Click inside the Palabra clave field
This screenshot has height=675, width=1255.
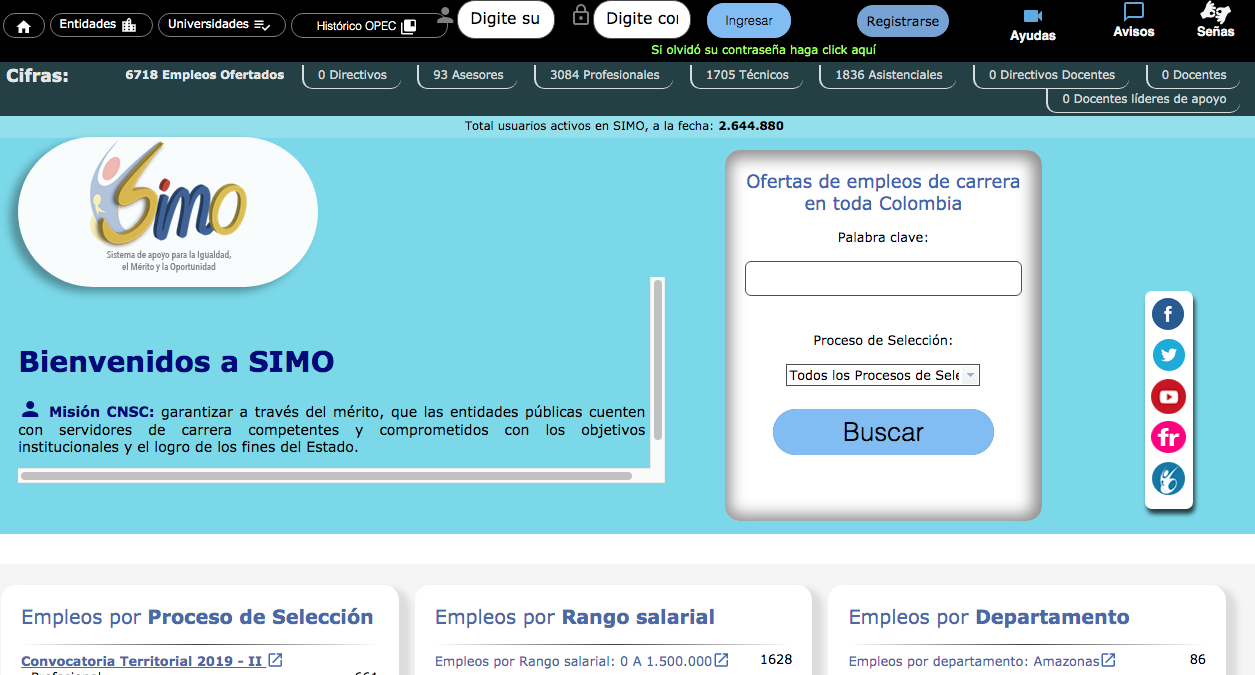click(883, 278)
